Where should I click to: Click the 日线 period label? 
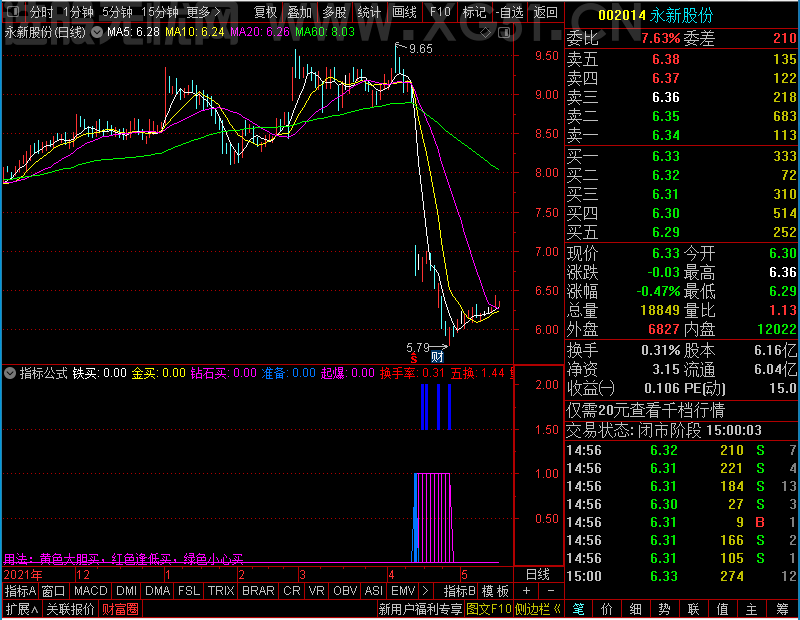point(538,575)
